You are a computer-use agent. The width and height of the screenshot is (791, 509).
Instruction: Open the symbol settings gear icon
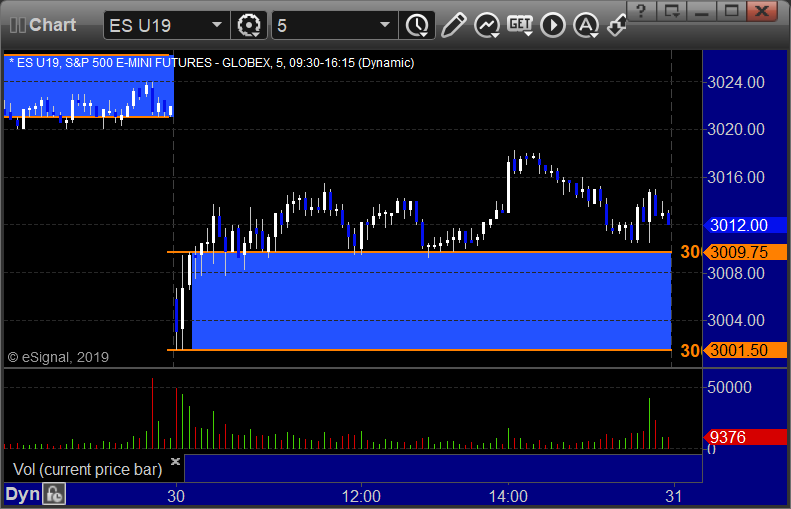tap(248, 25)
